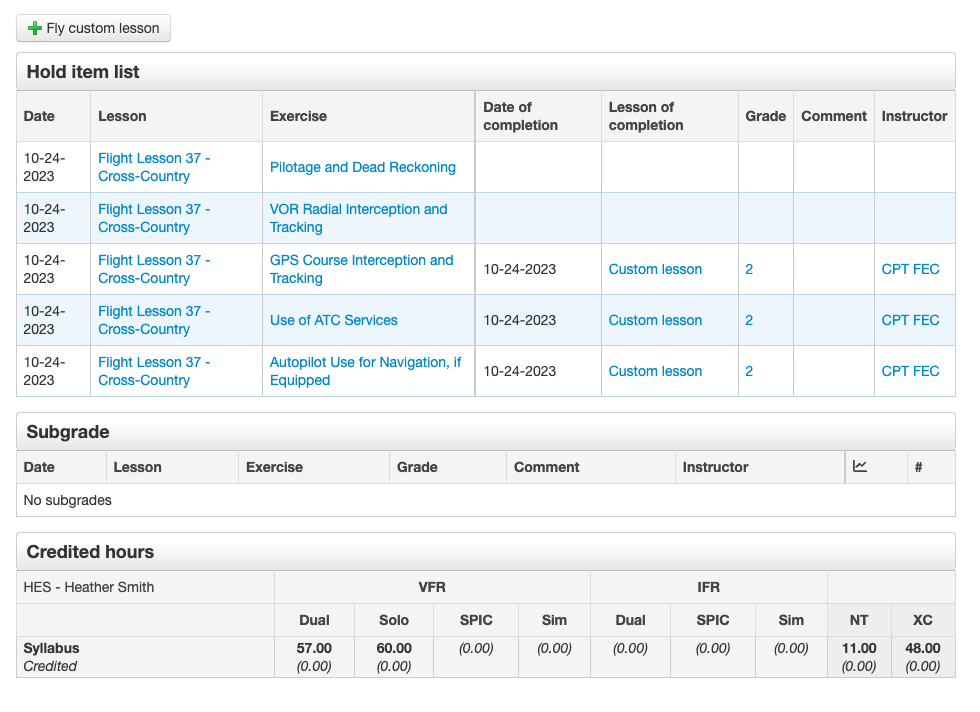Click the chart icon in Subgrade header
This screenshot has height=712, width=980.
tap(860, 466)
